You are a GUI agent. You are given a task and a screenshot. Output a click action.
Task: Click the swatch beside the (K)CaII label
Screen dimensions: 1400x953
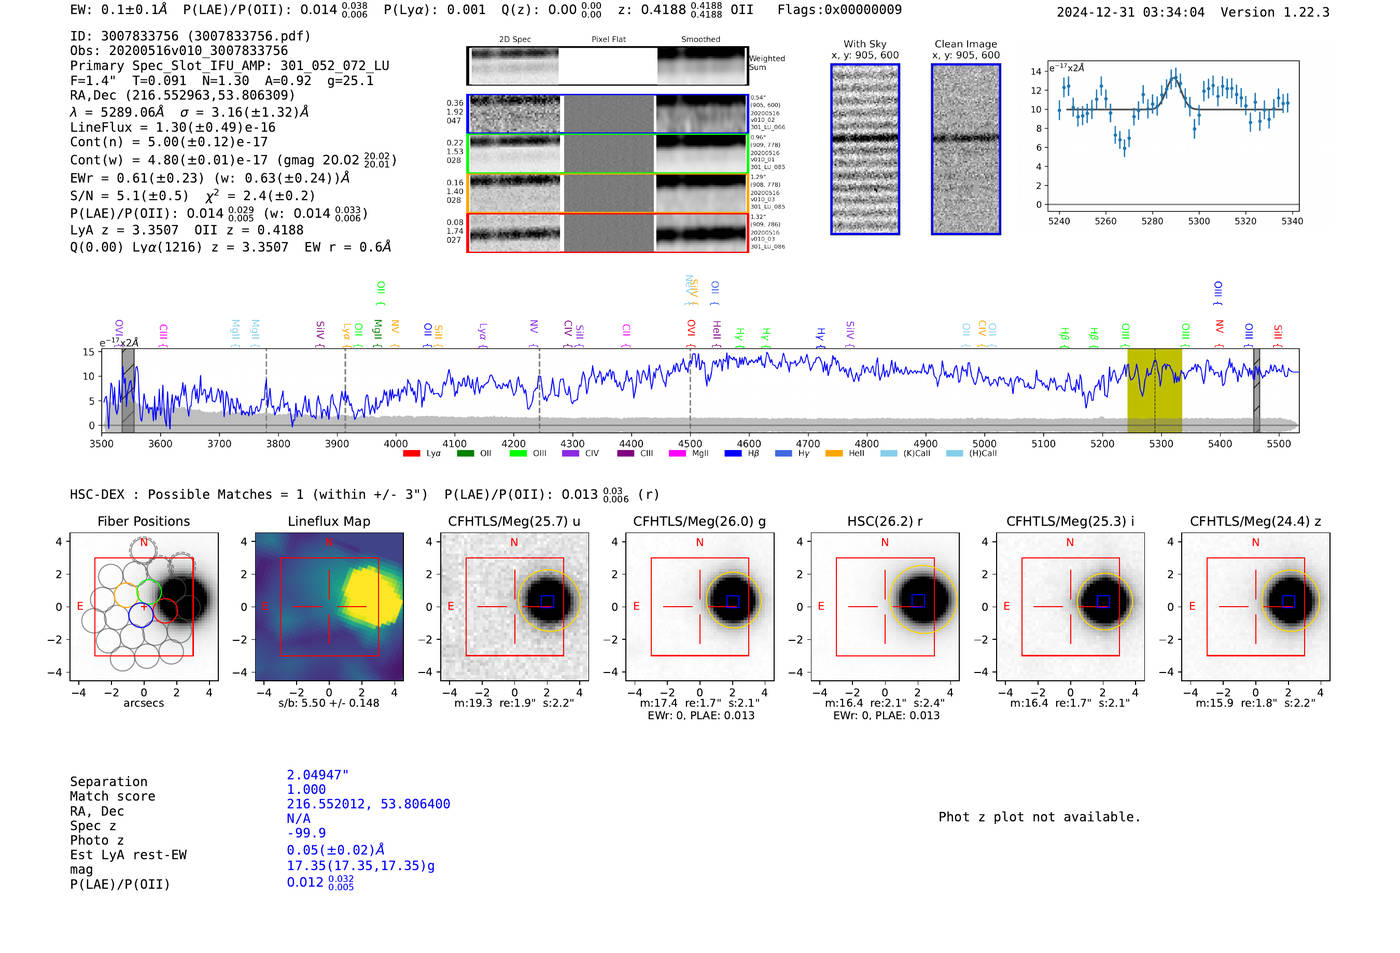[888, 454]
